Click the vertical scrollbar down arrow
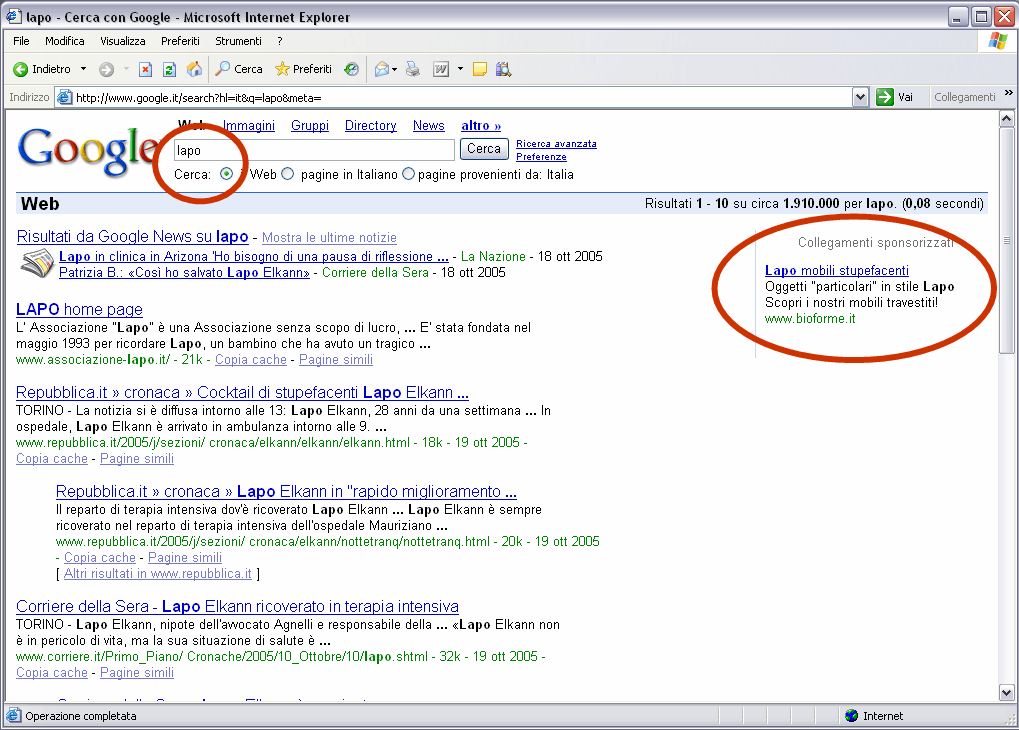Image resolution: width=1019 pixels, height=730 pixels. click(1007, 693)
